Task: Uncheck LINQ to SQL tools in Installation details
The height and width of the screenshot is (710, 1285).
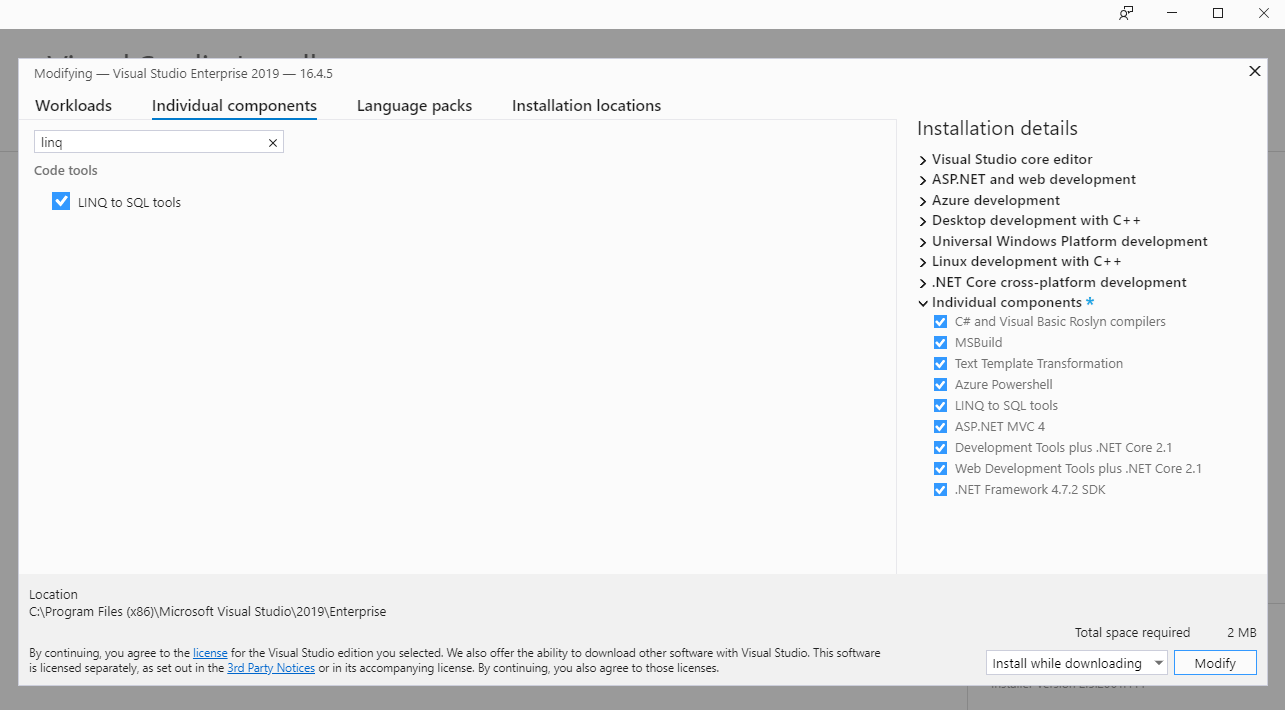Action: click(940, 406)
